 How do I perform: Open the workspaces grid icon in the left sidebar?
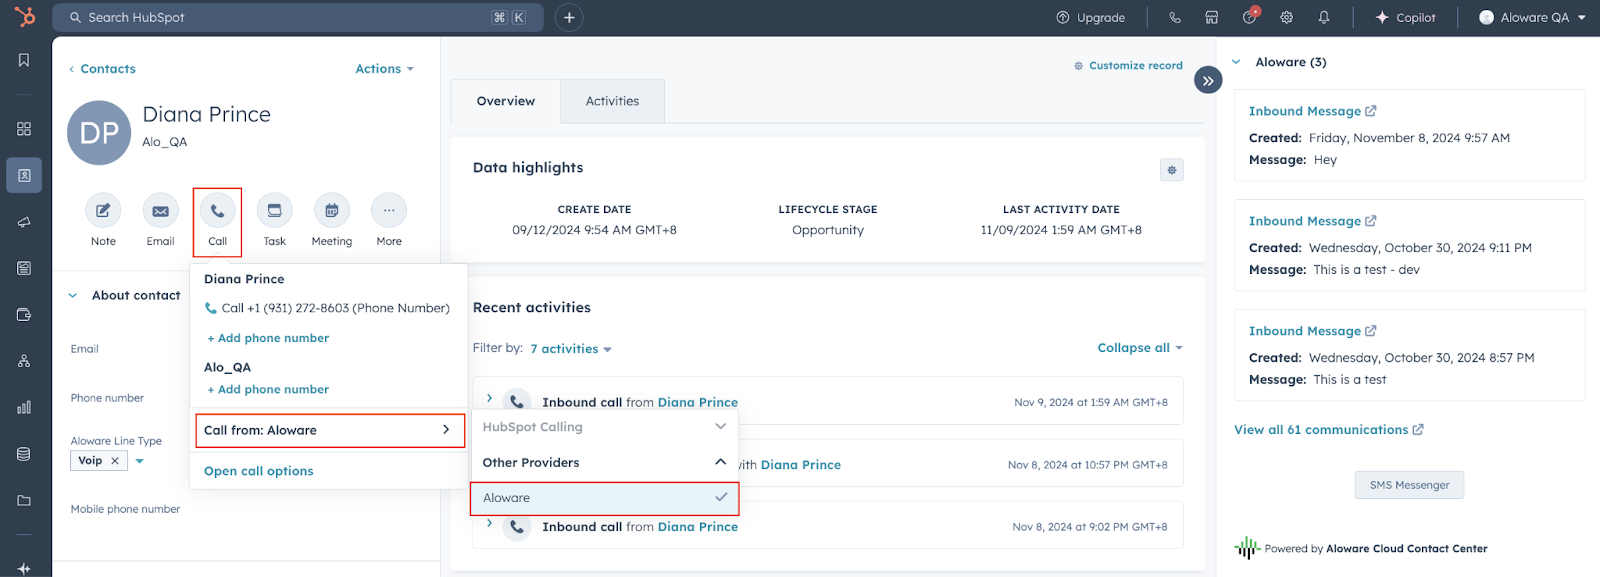pos(24,129)
